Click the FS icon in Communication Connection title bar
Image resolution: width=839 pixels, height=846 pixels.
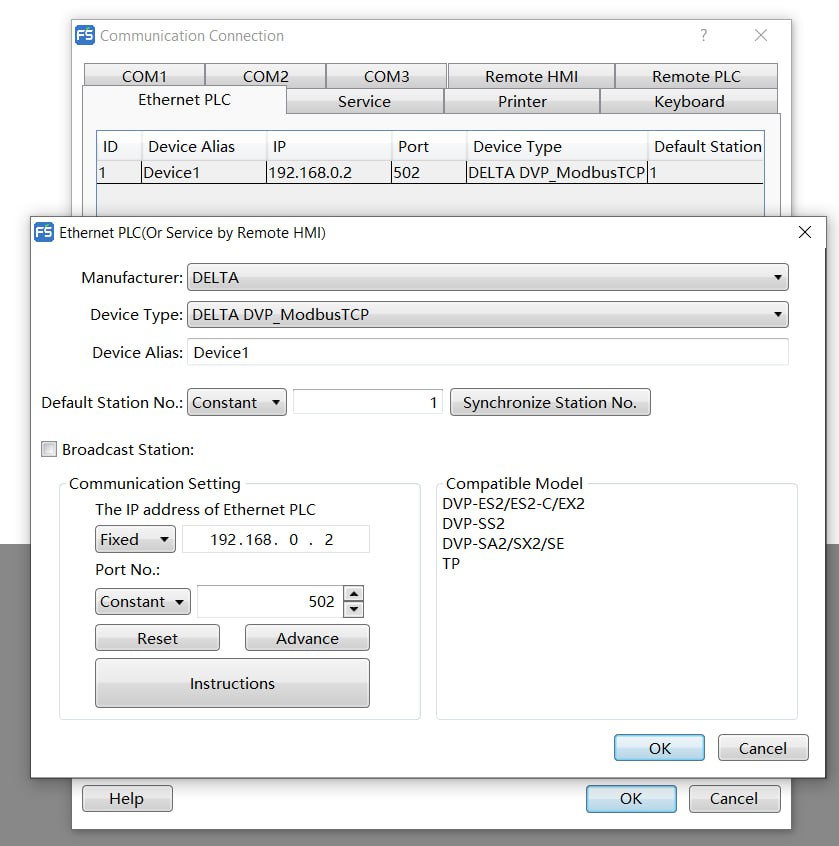pos(85,36)
